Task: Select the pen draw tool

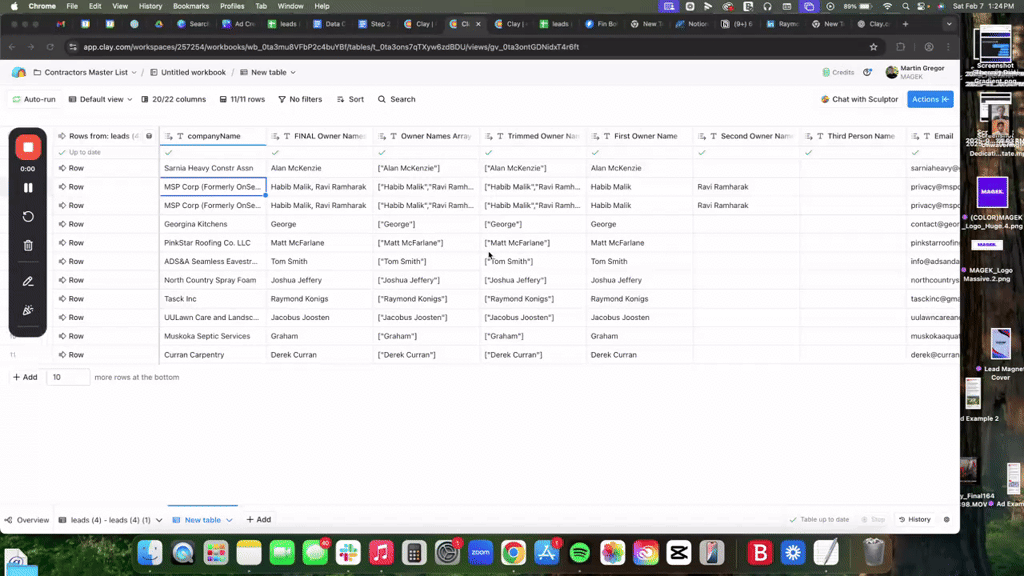Action: tap(28, 282)
